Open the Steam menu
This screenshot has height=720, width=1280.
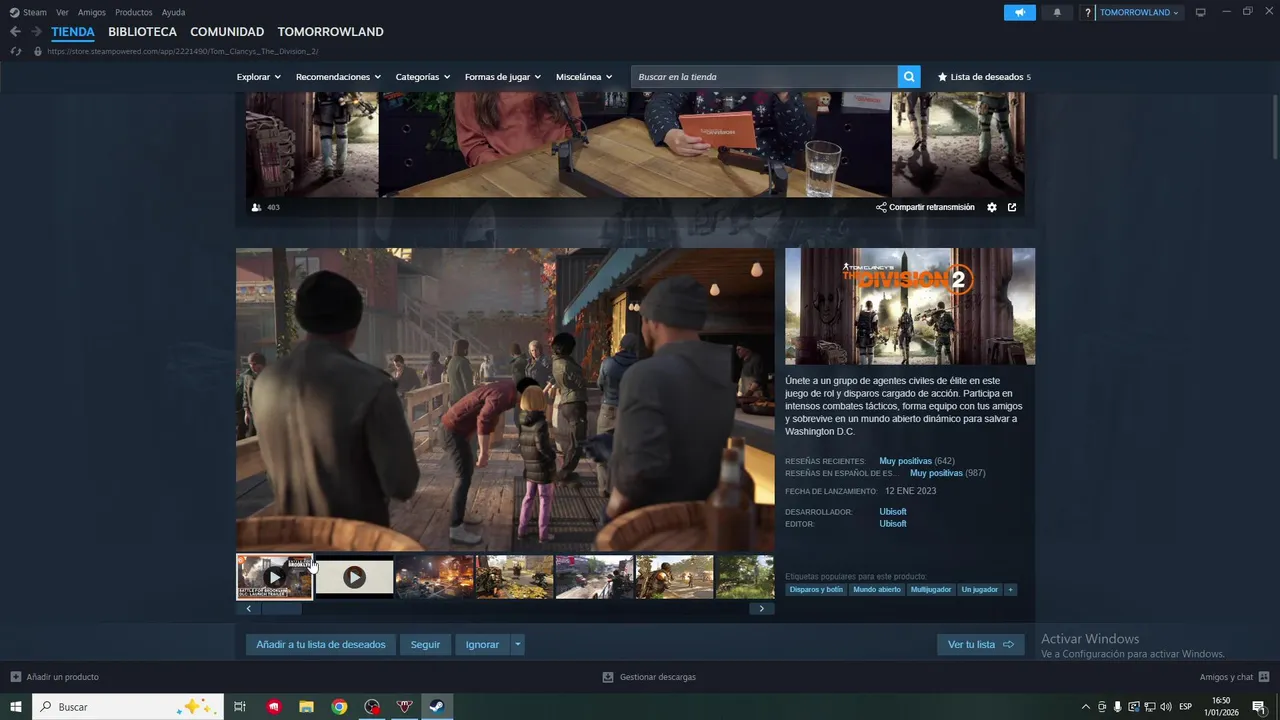28,12
